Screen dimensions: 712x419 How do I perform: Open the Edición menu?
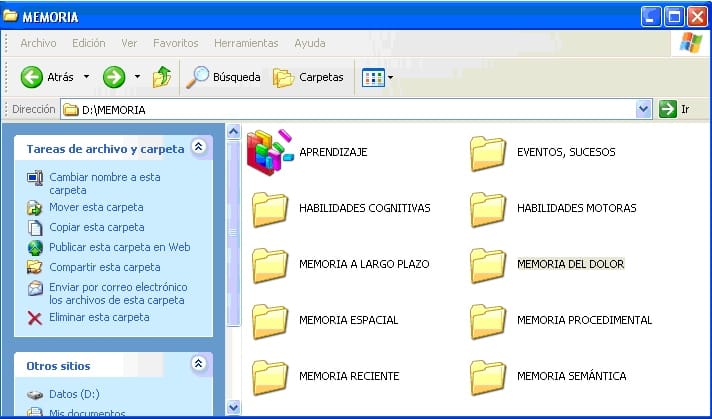(89, 43)
